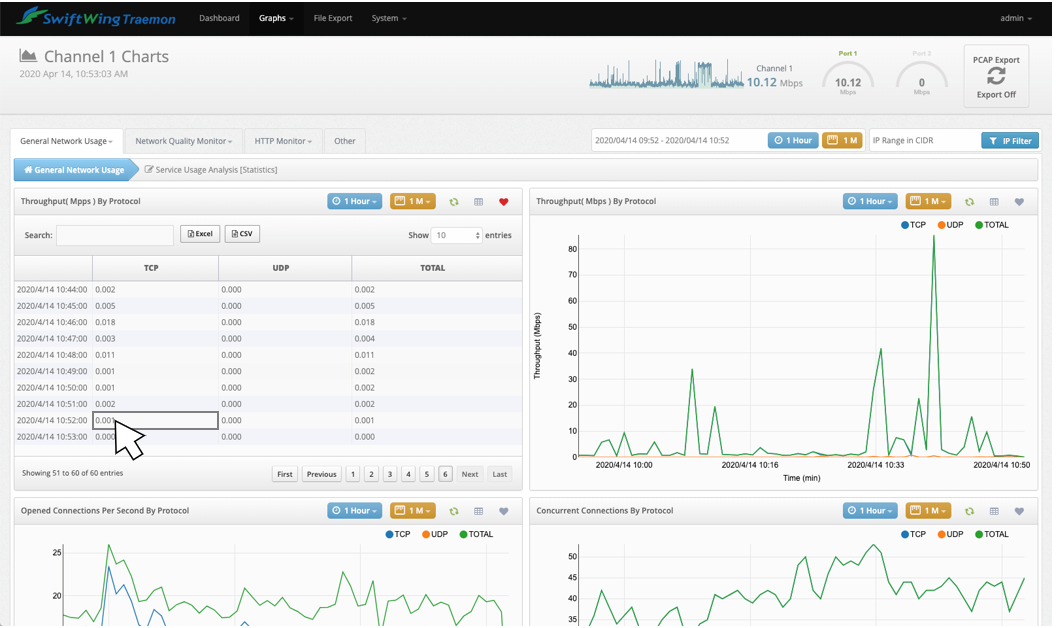Favorite the Throughput Mbps panel
This screenshot has height=628, width=1056.
pos(1019,202)
